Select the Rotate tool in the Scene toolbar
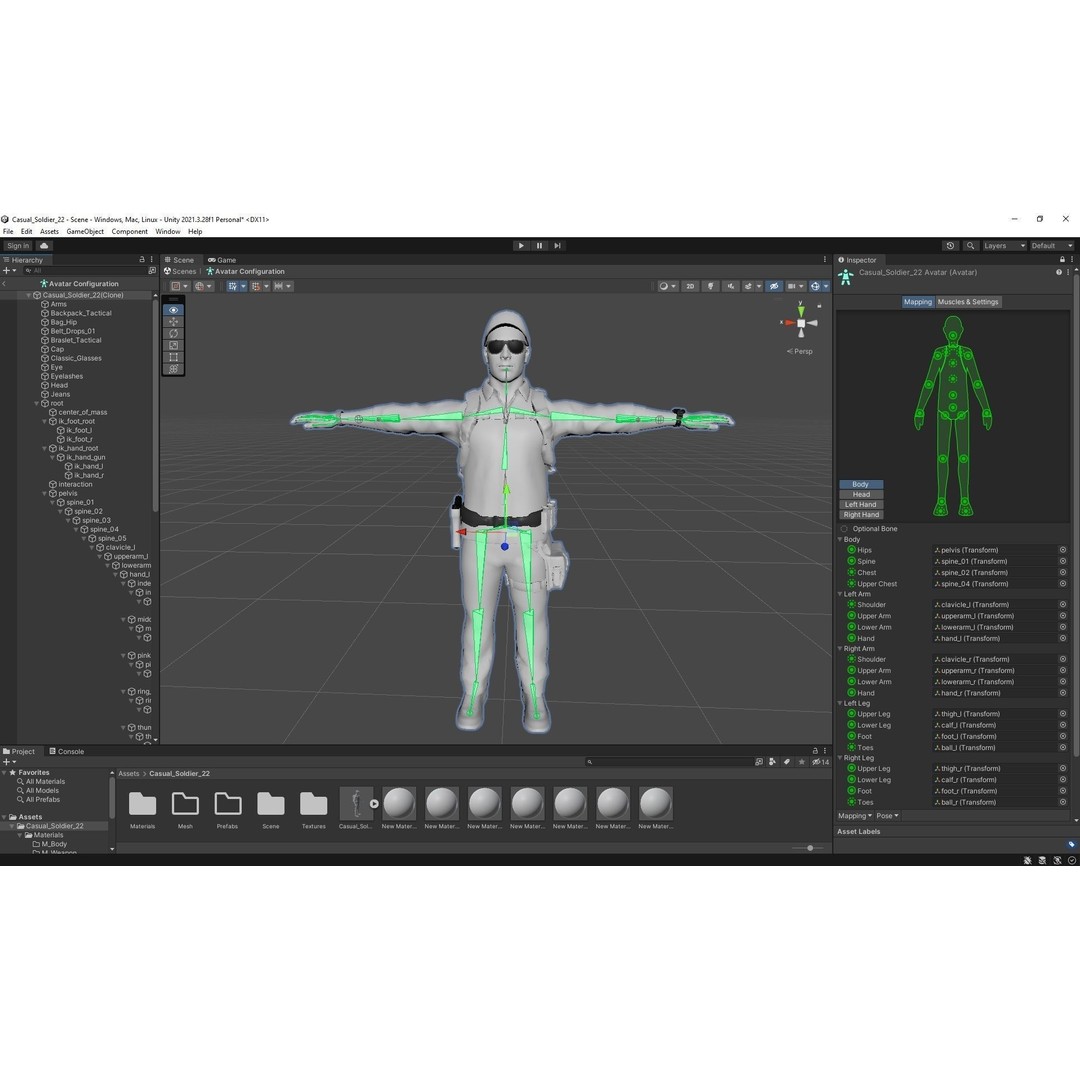 click(x=173, y=333)
